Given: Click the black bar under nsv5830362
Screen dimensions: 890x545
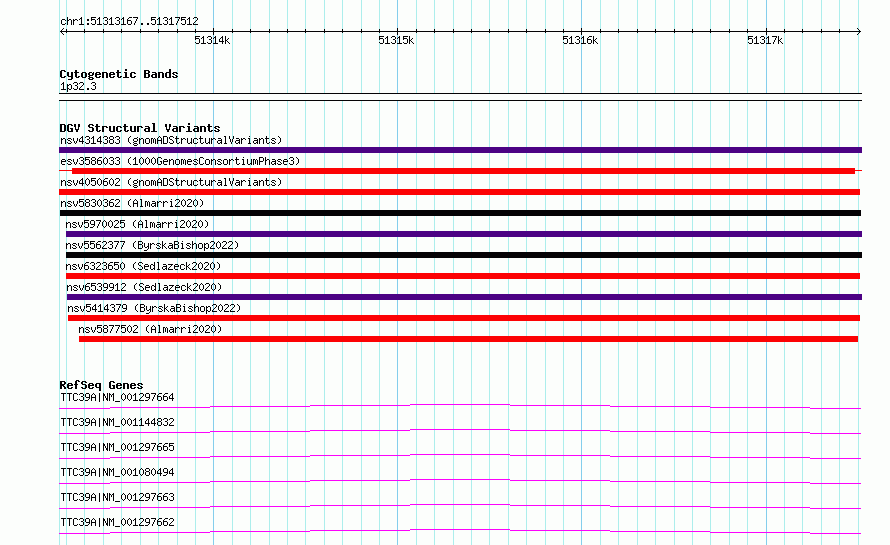Looking at the screenshot, I should [x=460, y=213].
